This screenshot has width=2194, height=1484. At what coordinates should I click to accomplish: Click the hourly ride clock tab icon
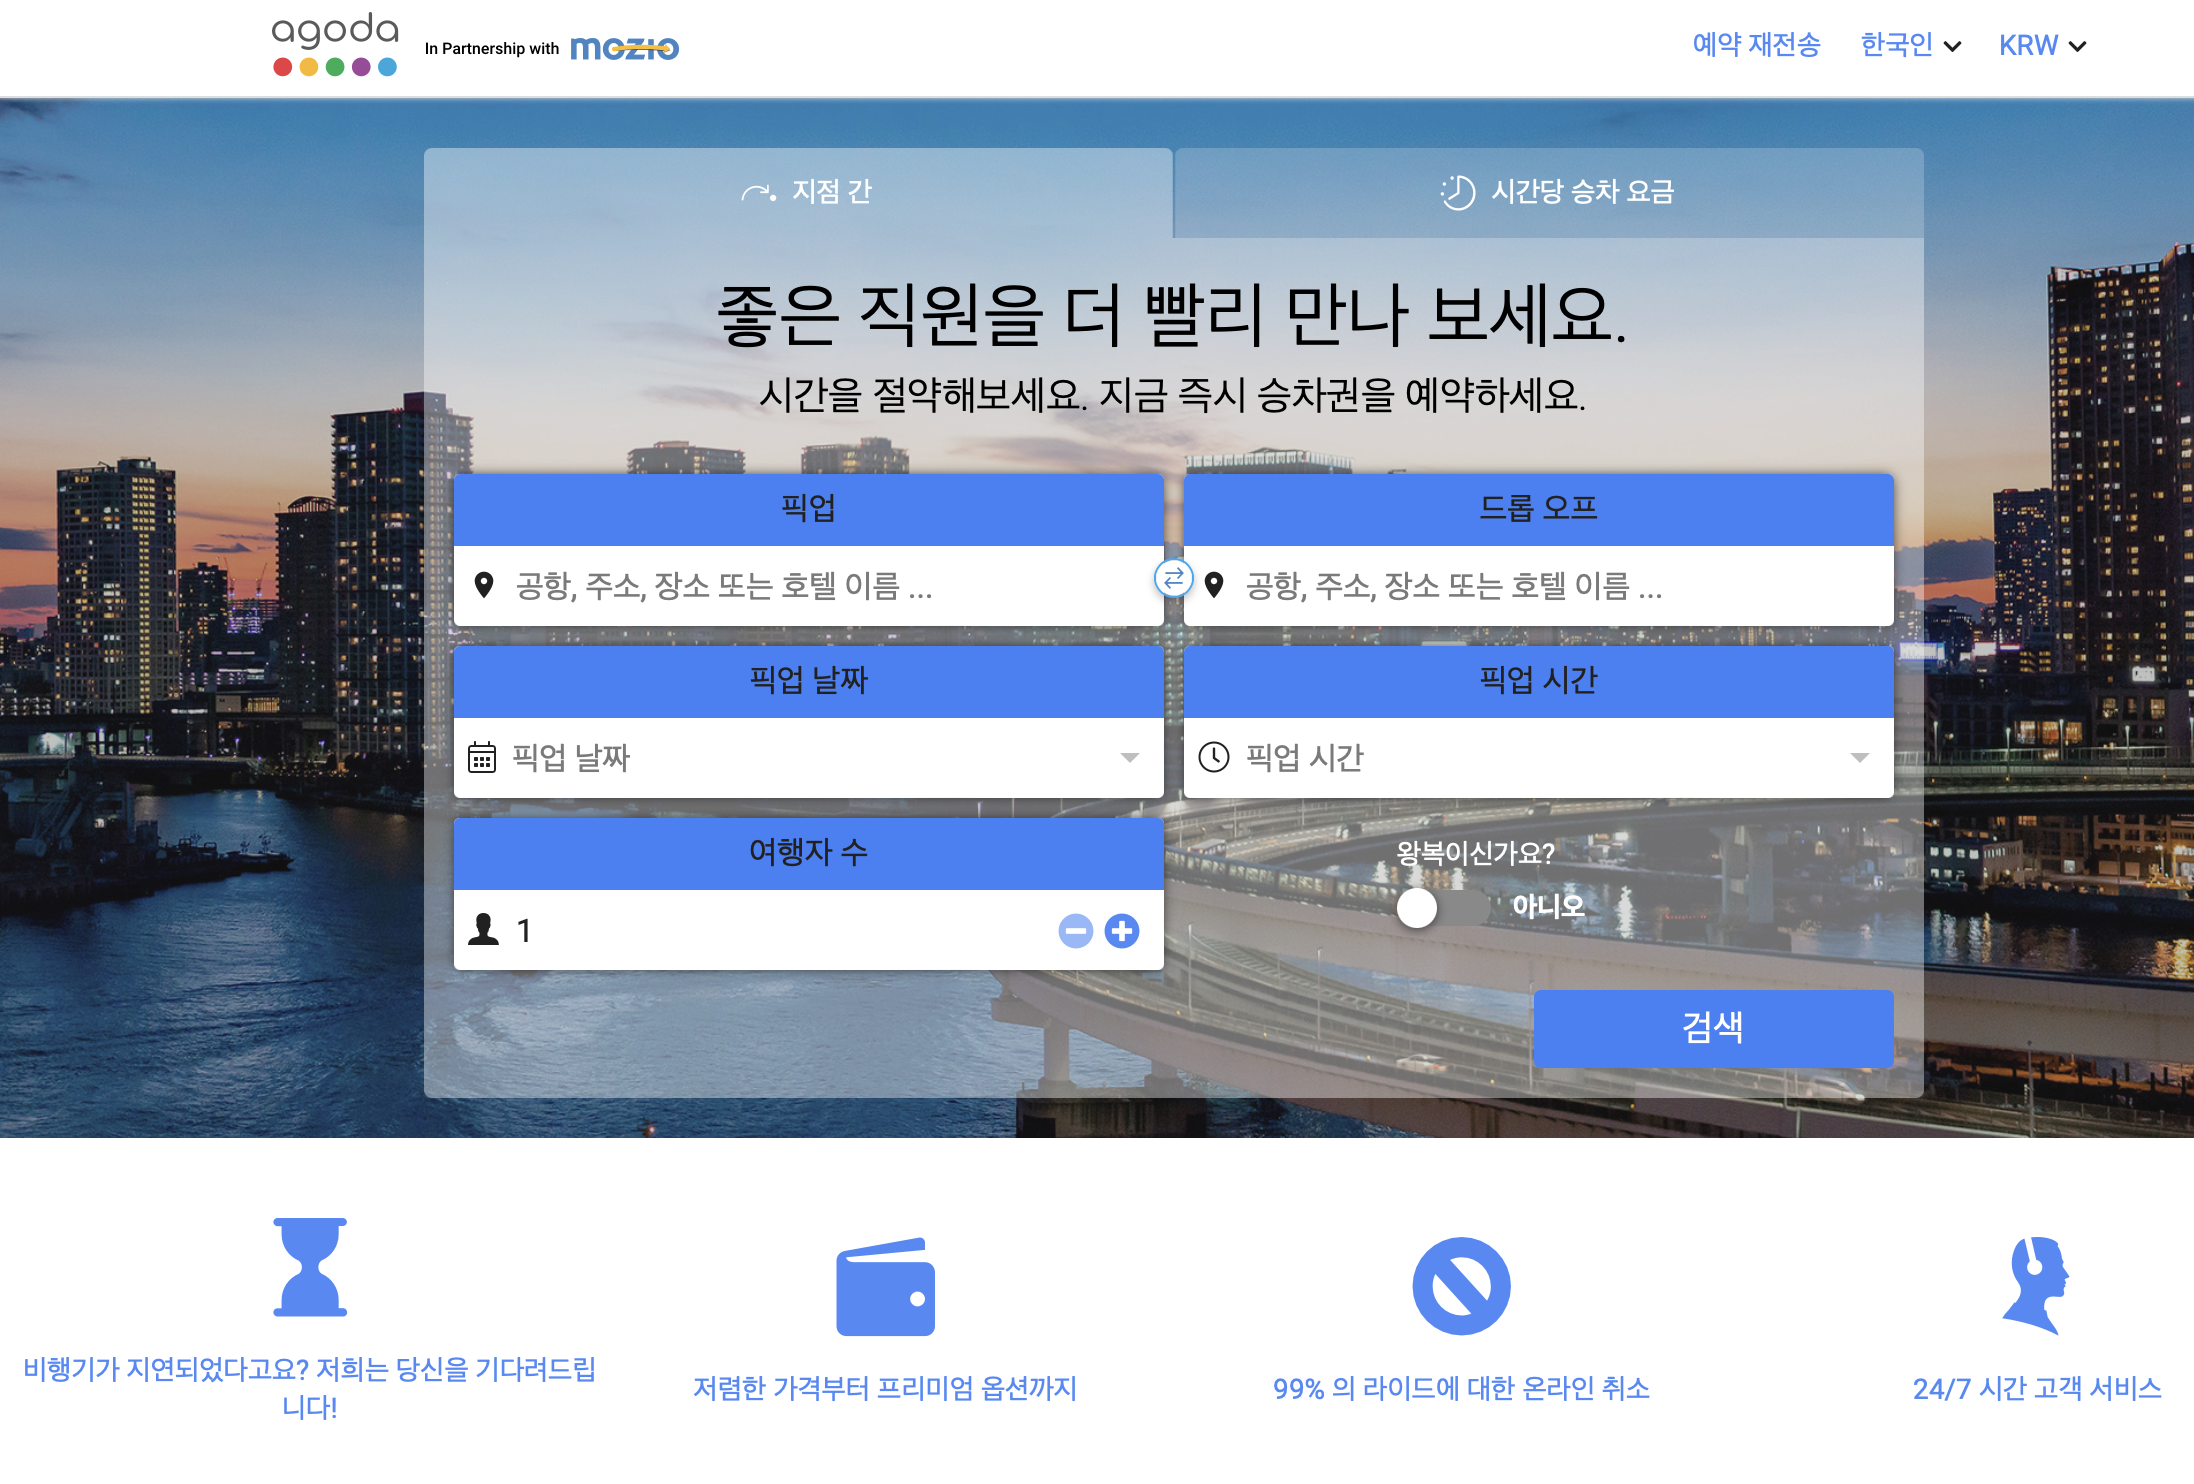[1457, 192]
